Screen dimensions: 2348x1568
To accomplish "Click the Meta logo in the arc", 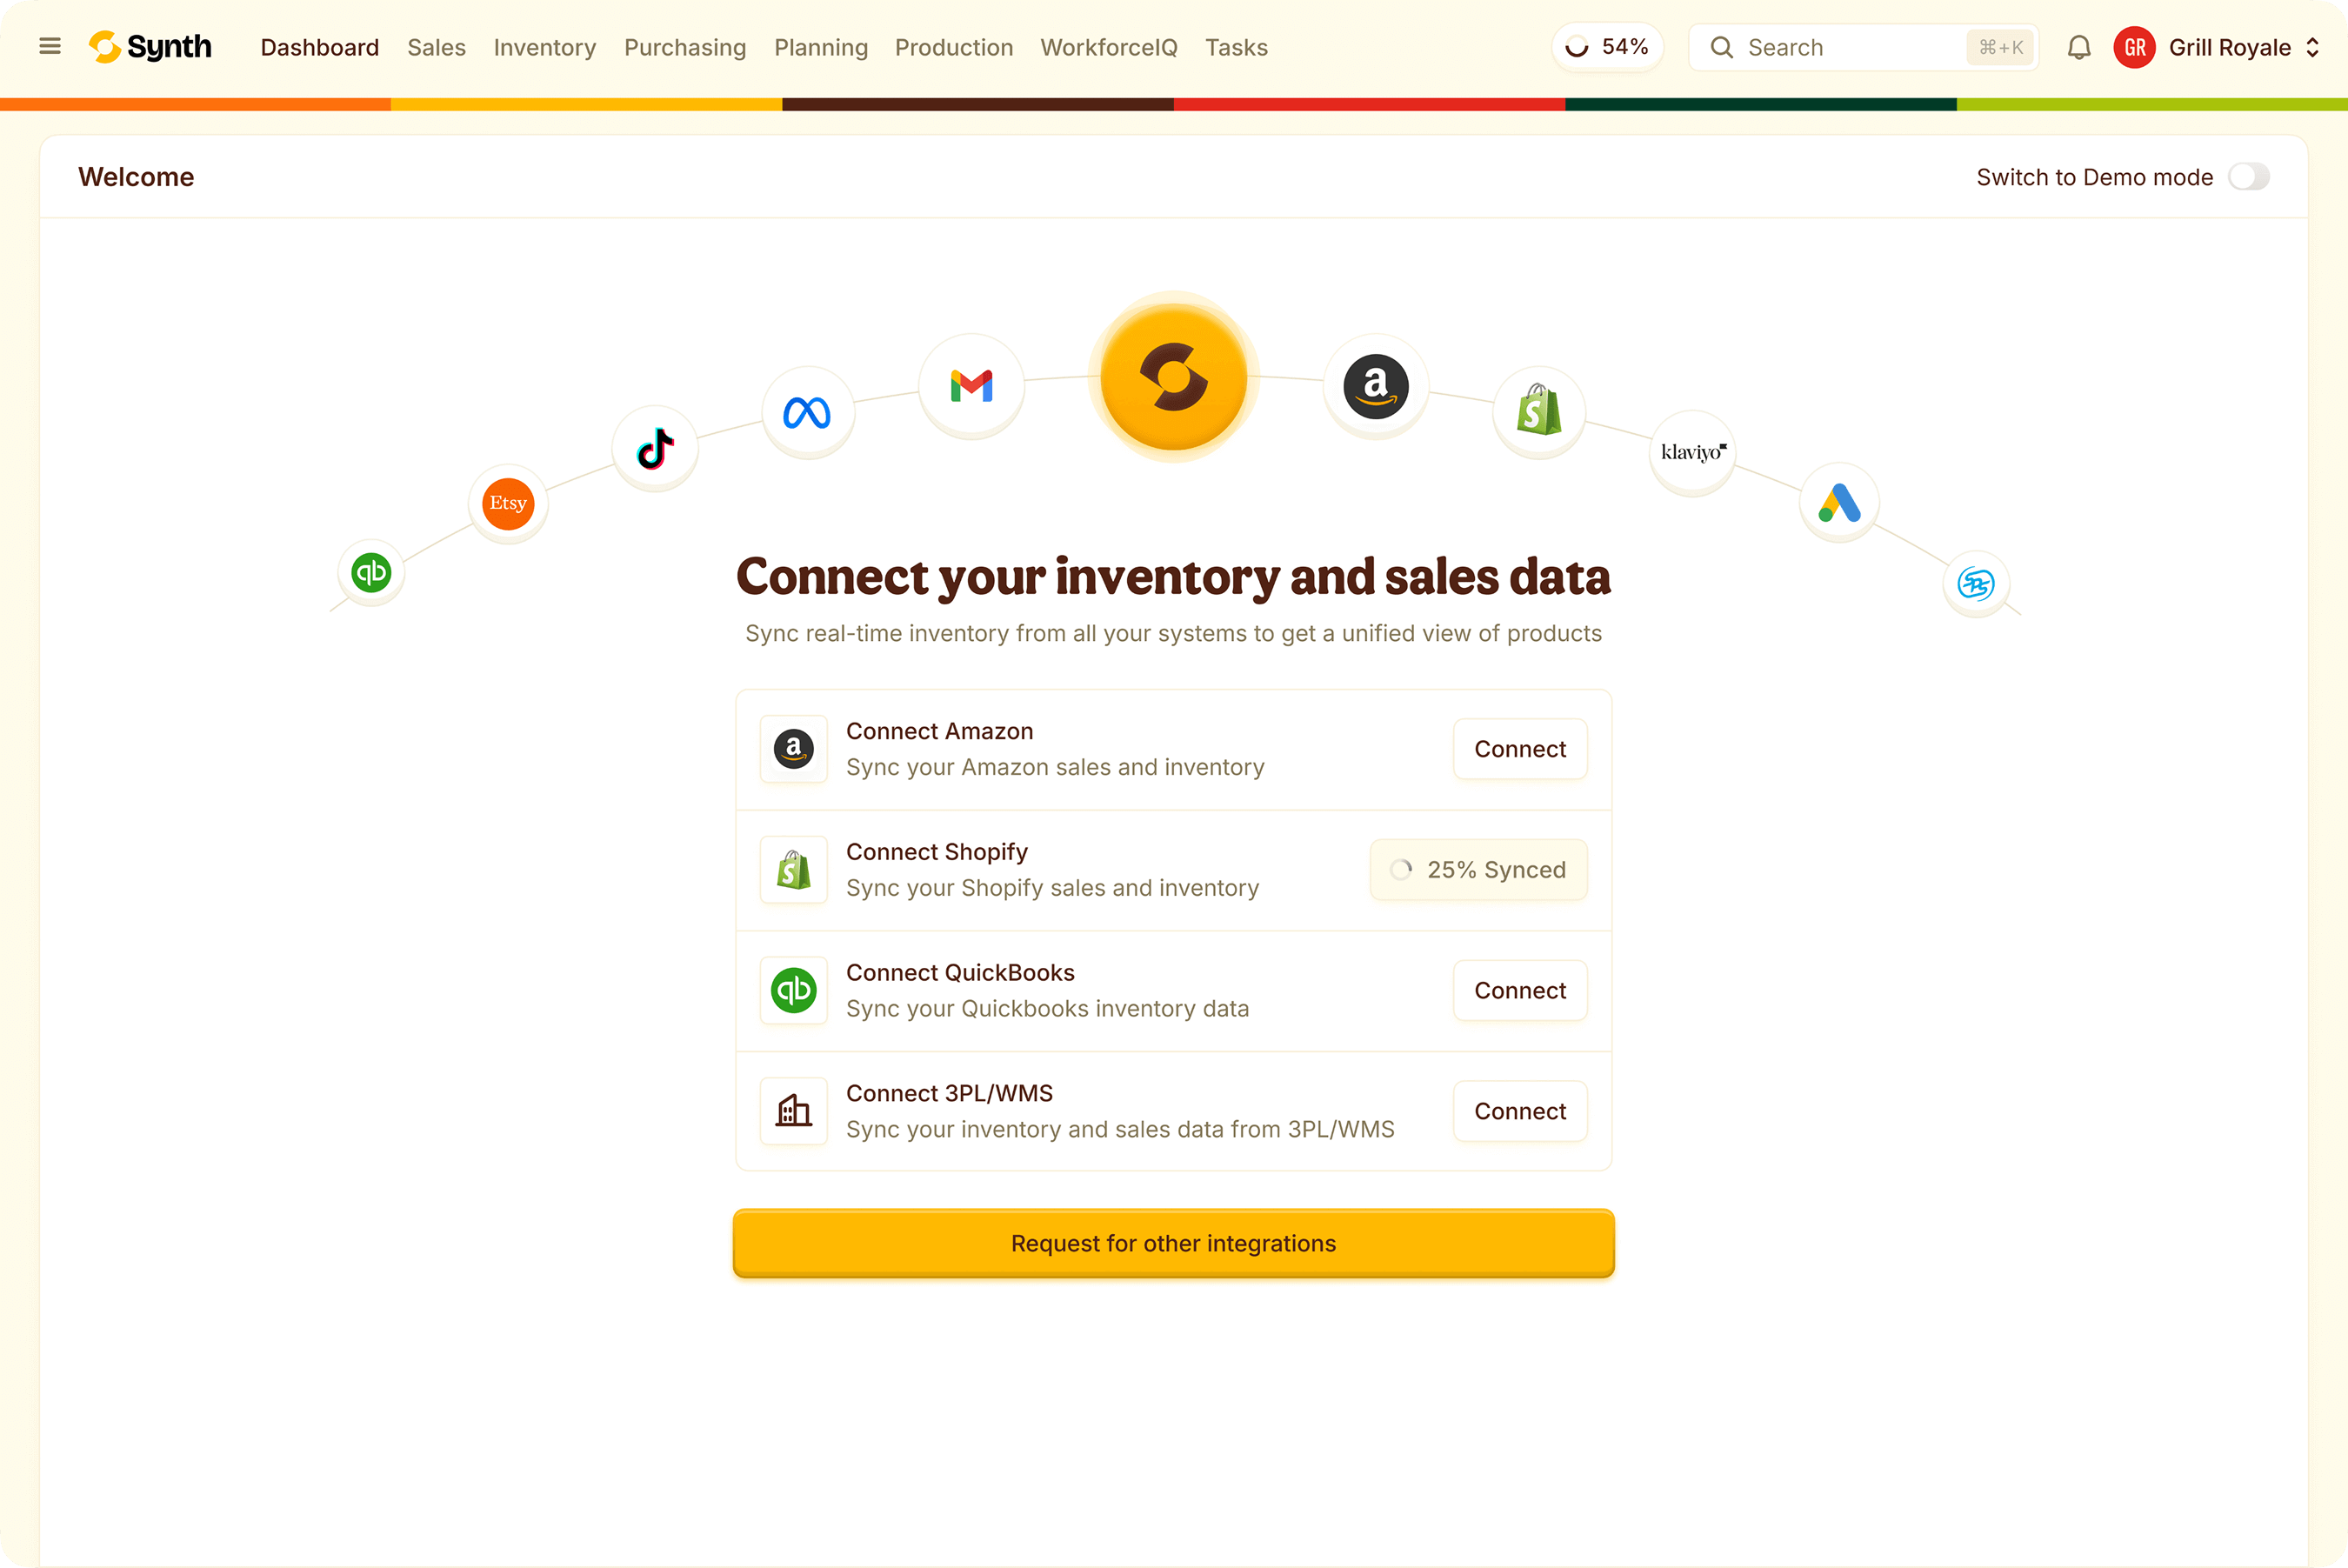I will [807, 411].
